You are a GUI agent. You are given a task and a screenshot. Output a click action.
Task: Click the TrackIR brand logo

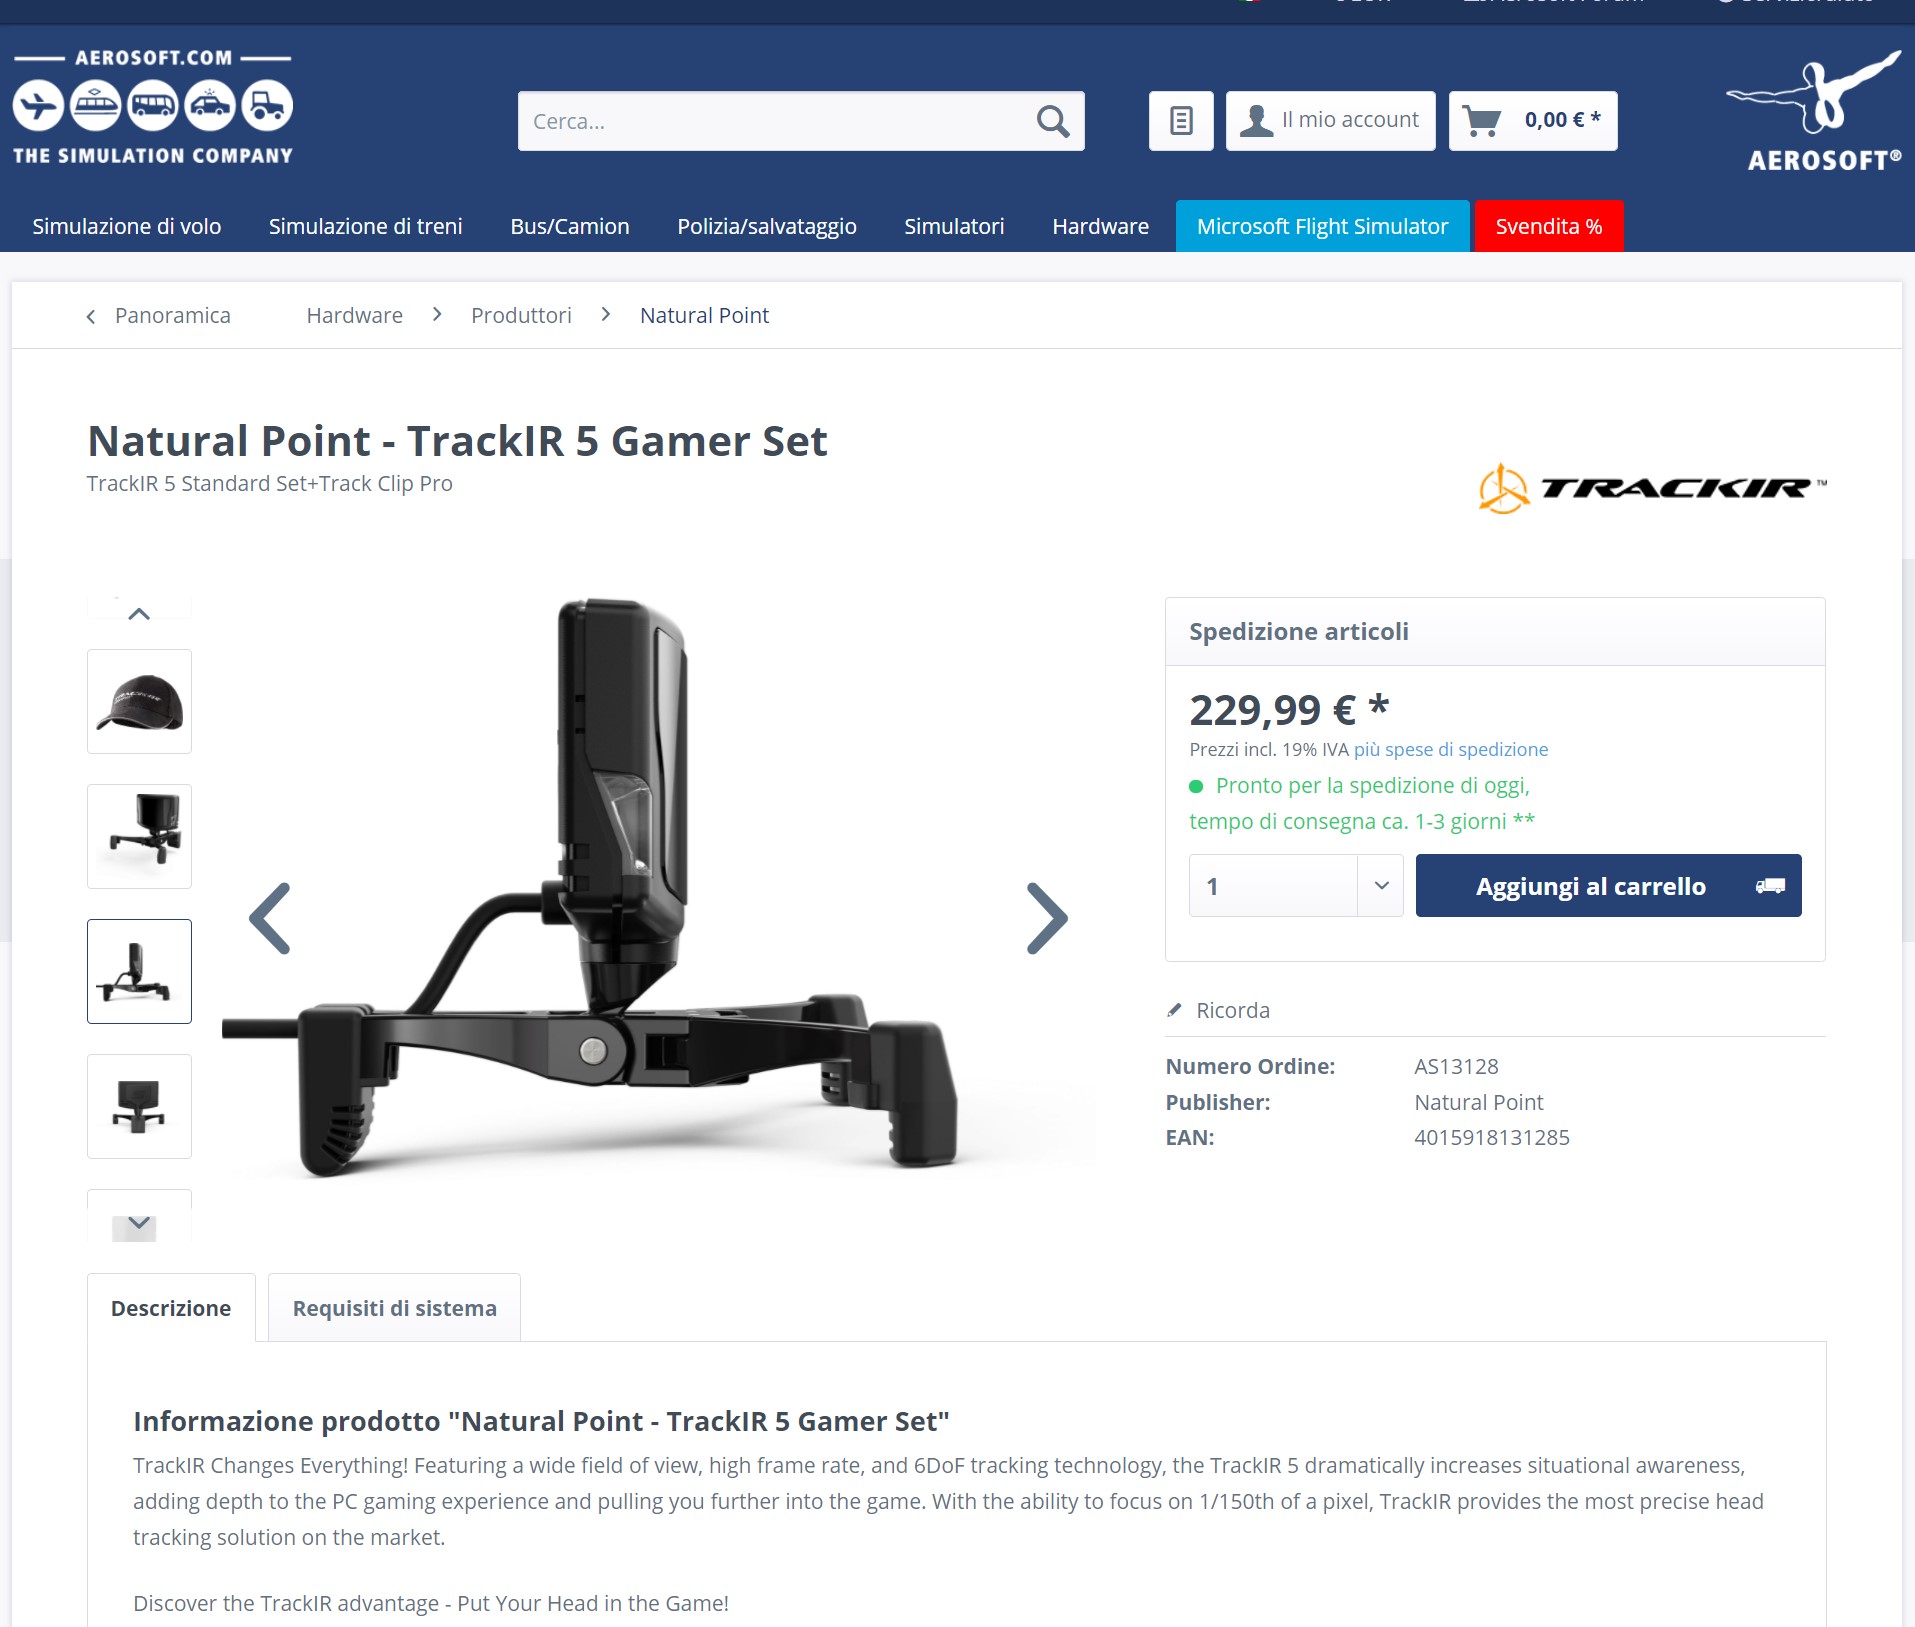pos(1652,488)
